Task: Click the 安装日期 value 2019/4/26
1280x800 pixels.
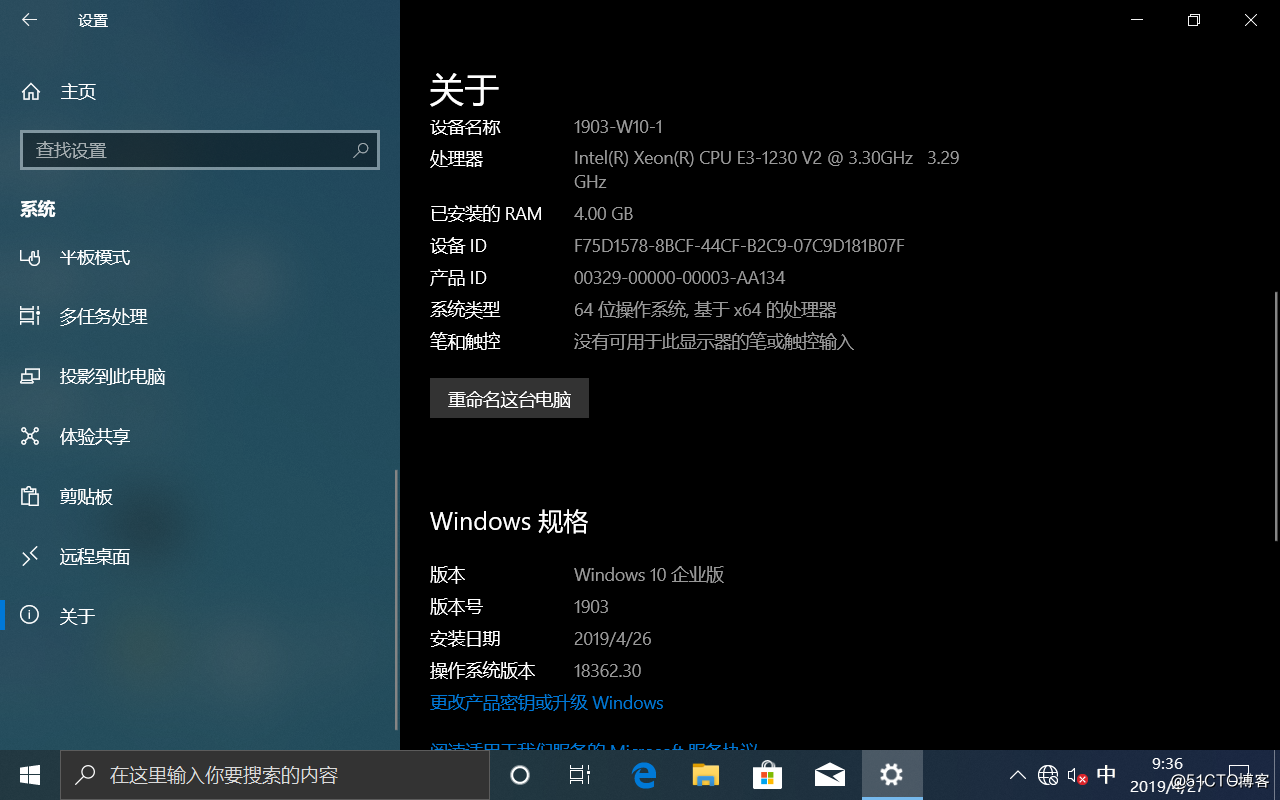Action: point(612,638)
